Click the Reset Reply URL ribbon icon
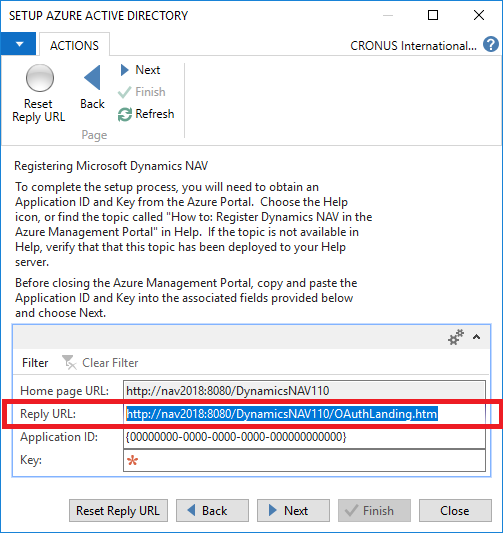503x533 pixels. tap(39, 78)
